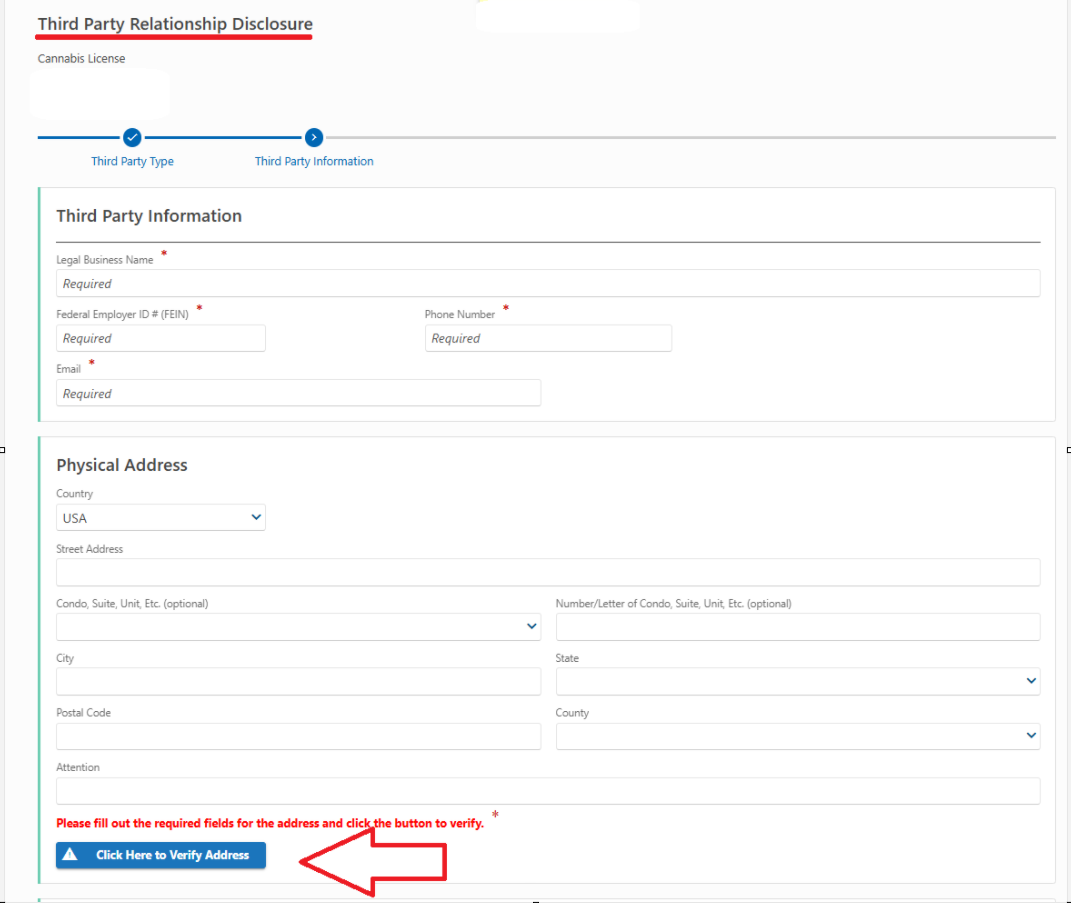Expand the Condo, Suite, Unit type dropdown

click(x=298, y=627)
